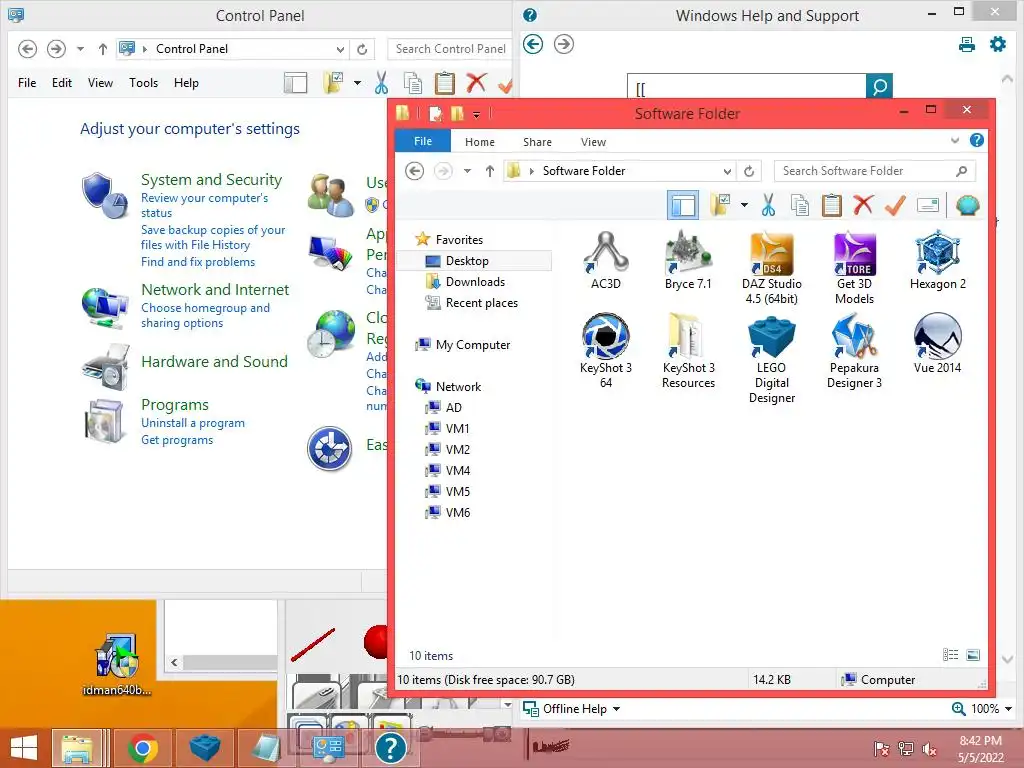Click the Search Software Folder field

point(874,171)
